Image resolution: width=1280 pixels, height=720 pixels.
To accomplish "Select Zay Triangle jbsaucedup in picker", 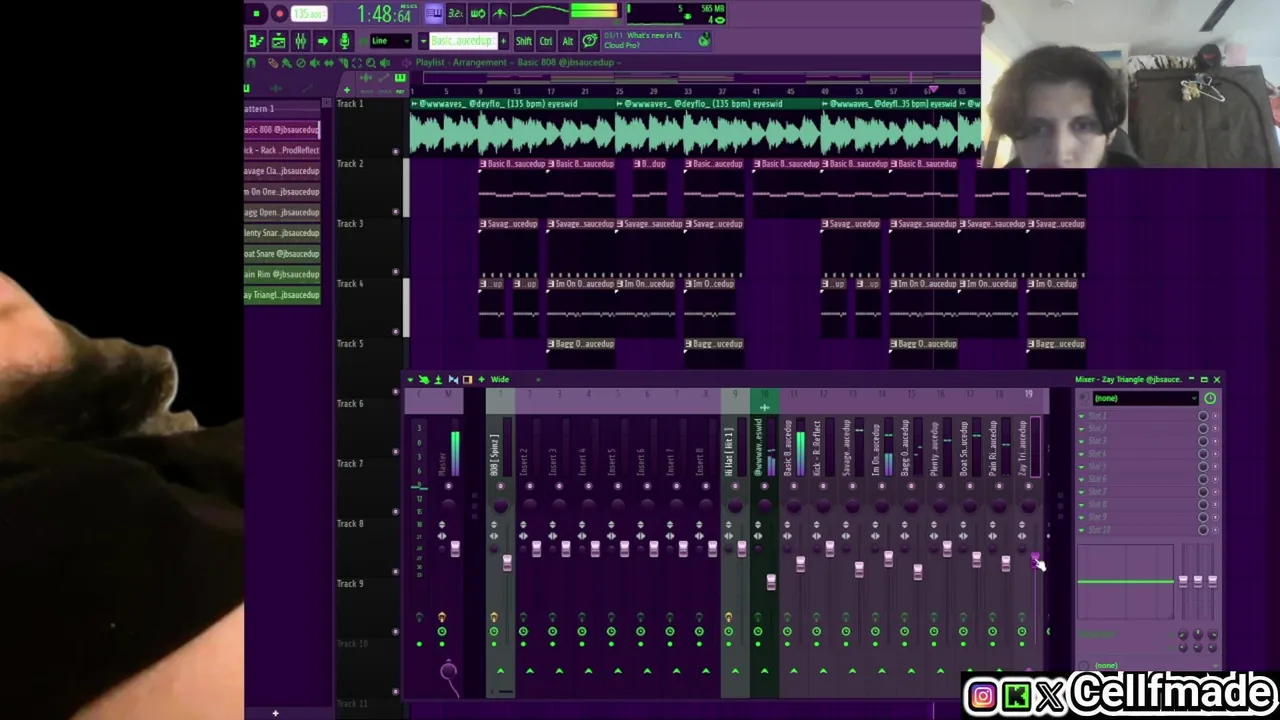I will coord(282,295).
